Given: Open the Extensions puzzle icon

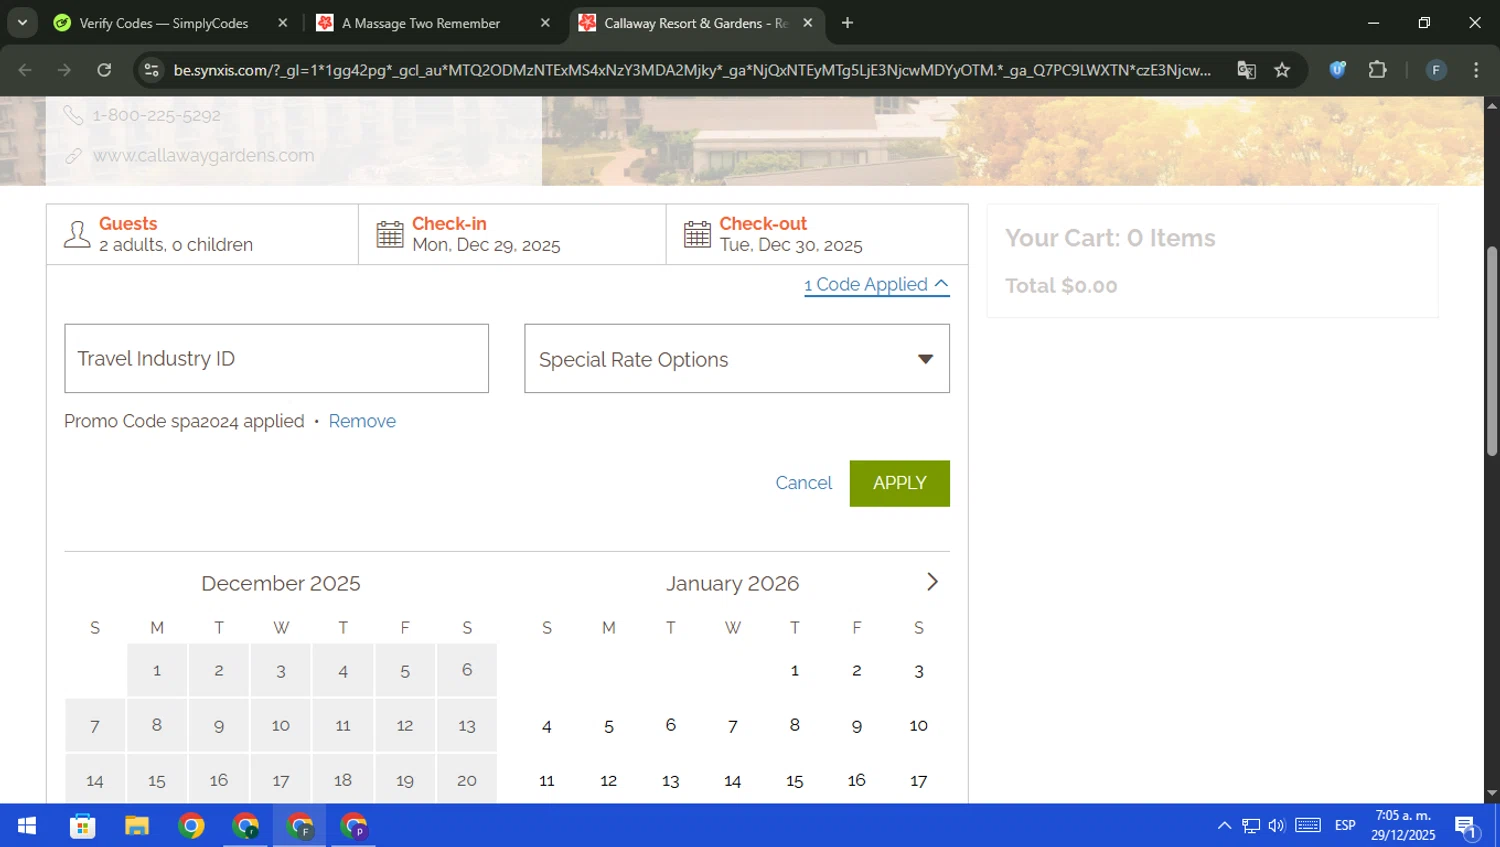Looking at the screenshot, I should (1378, 70).
